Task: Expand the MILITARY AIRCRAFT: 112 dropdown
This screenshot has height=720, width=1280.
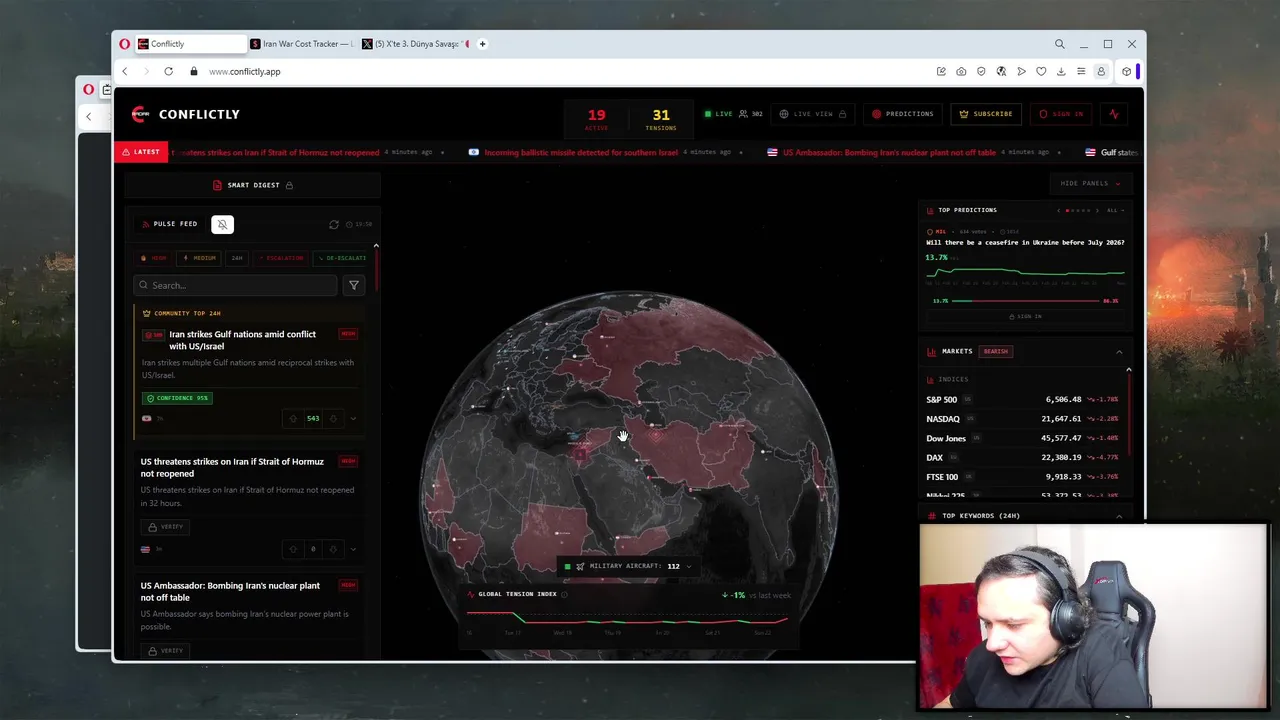Action: [x=628, y=566]
